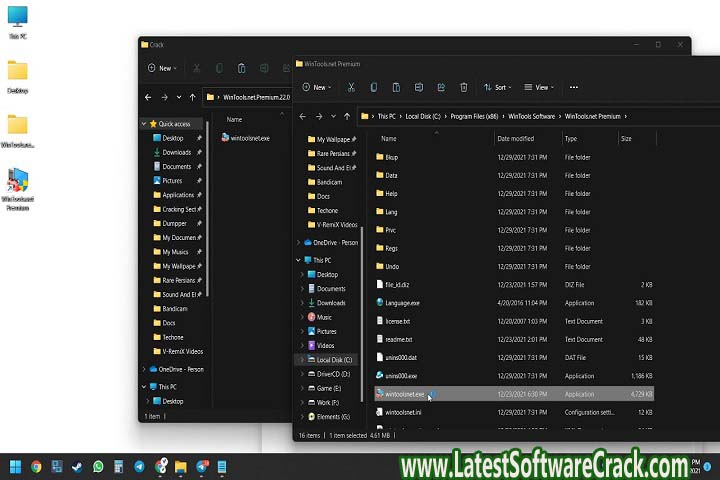Screen dimensions: 720x480
Task: Open WhatsApp from taskbar
Action: [98, 467]
